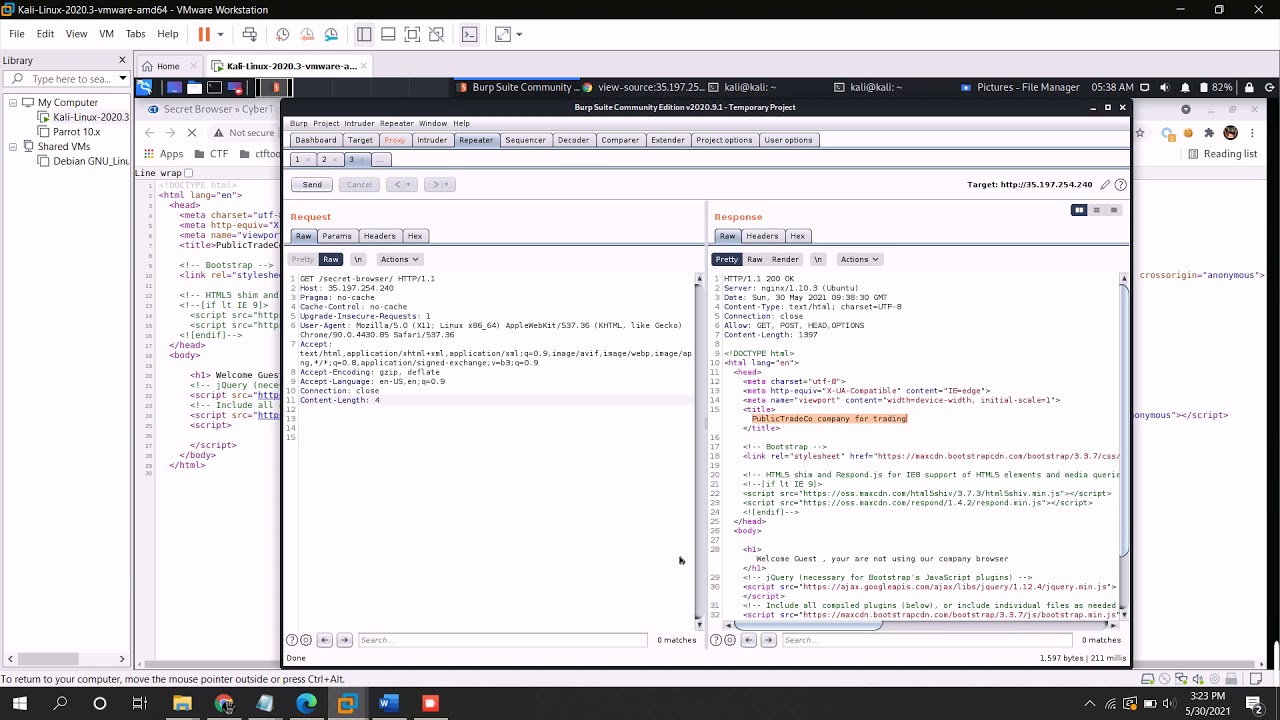The image size is (1280, 720).
Task: Open the Extender tab
Action: coord(668,140)
